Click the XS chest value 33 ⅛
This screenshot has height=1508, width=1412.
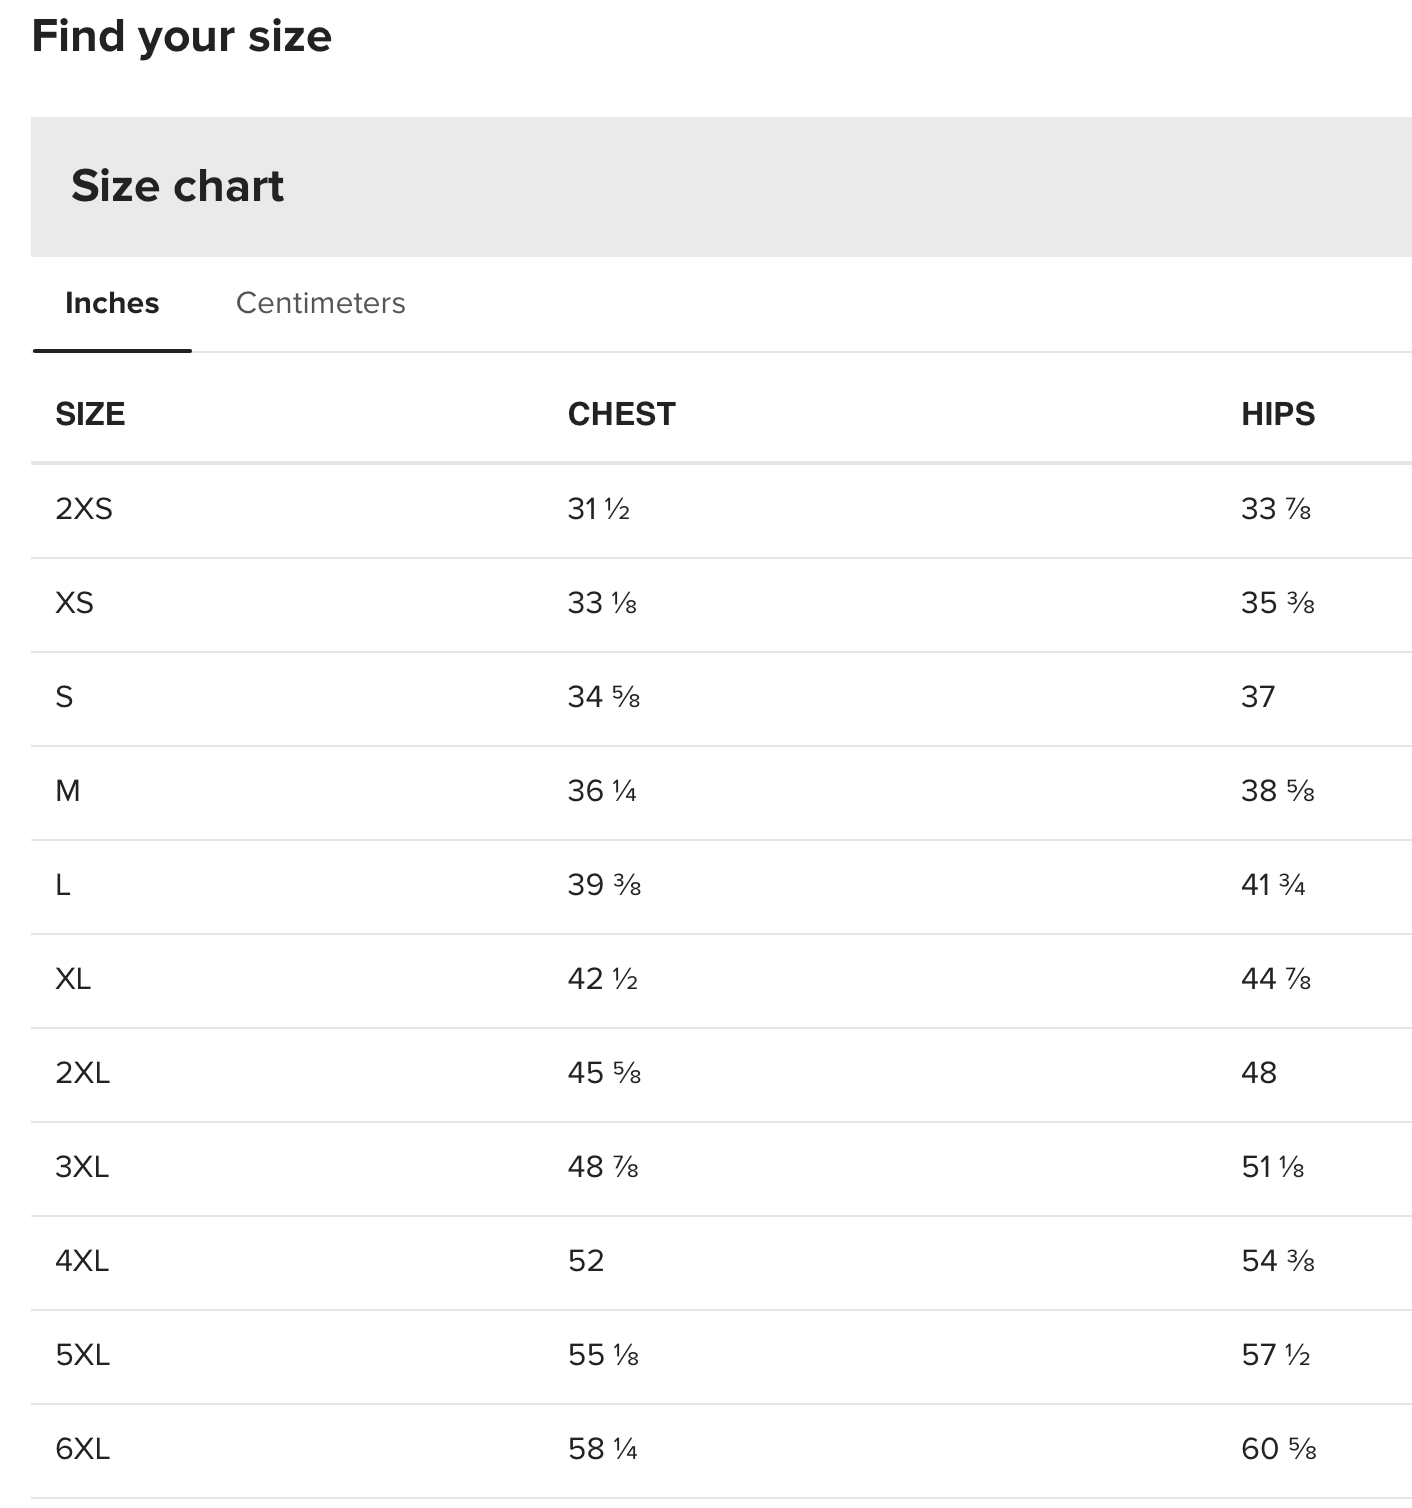point(602,603)
